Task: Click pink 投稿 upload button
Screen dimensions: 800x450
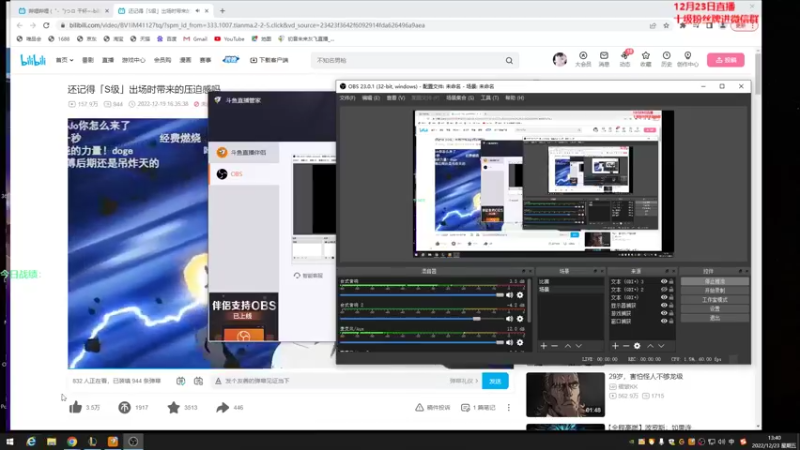Action: tap(726, 60)
